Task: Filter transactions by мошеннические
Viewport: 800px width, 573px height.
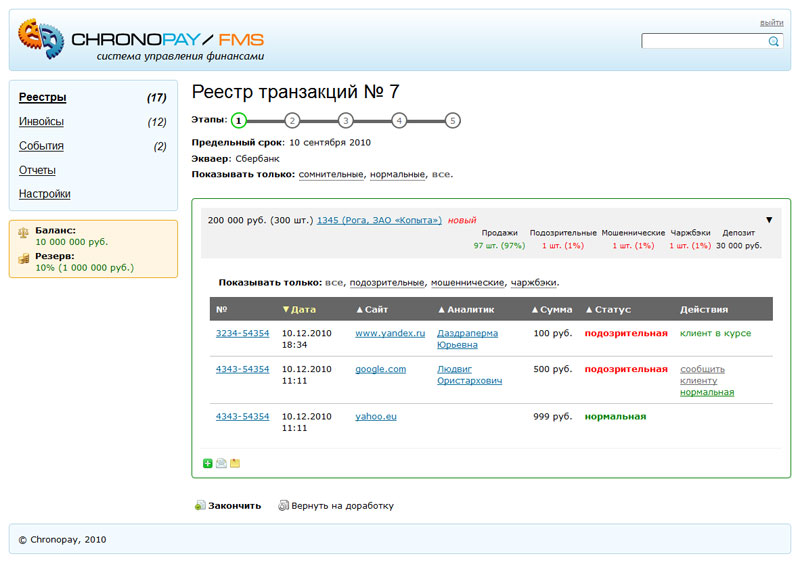Action: point(466,283)
